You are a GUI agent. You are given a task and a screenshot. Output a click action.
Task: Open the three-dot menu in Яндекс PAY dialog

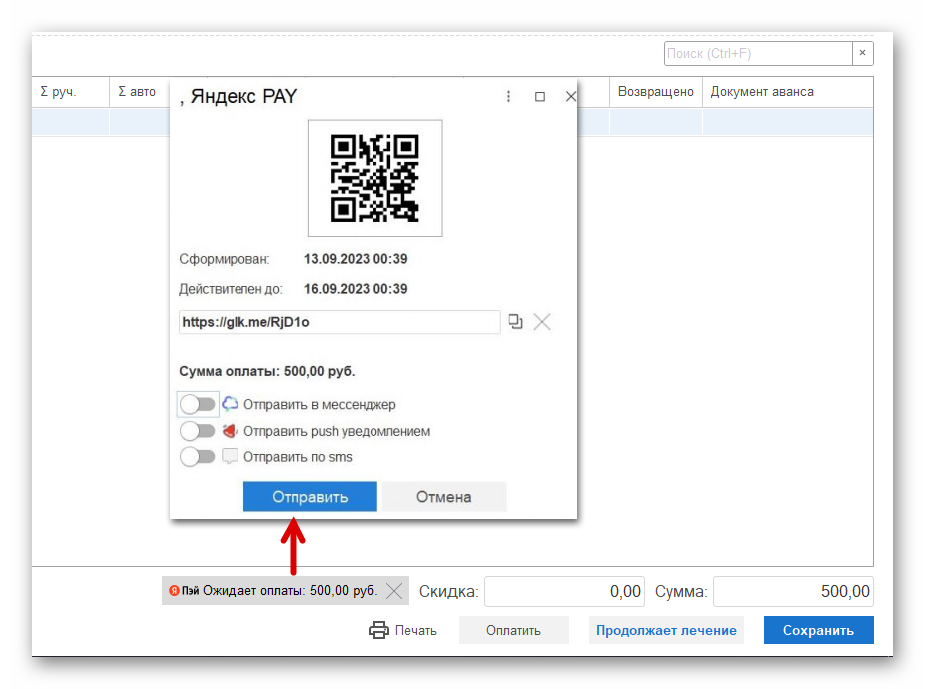click(x=508, y=96)
